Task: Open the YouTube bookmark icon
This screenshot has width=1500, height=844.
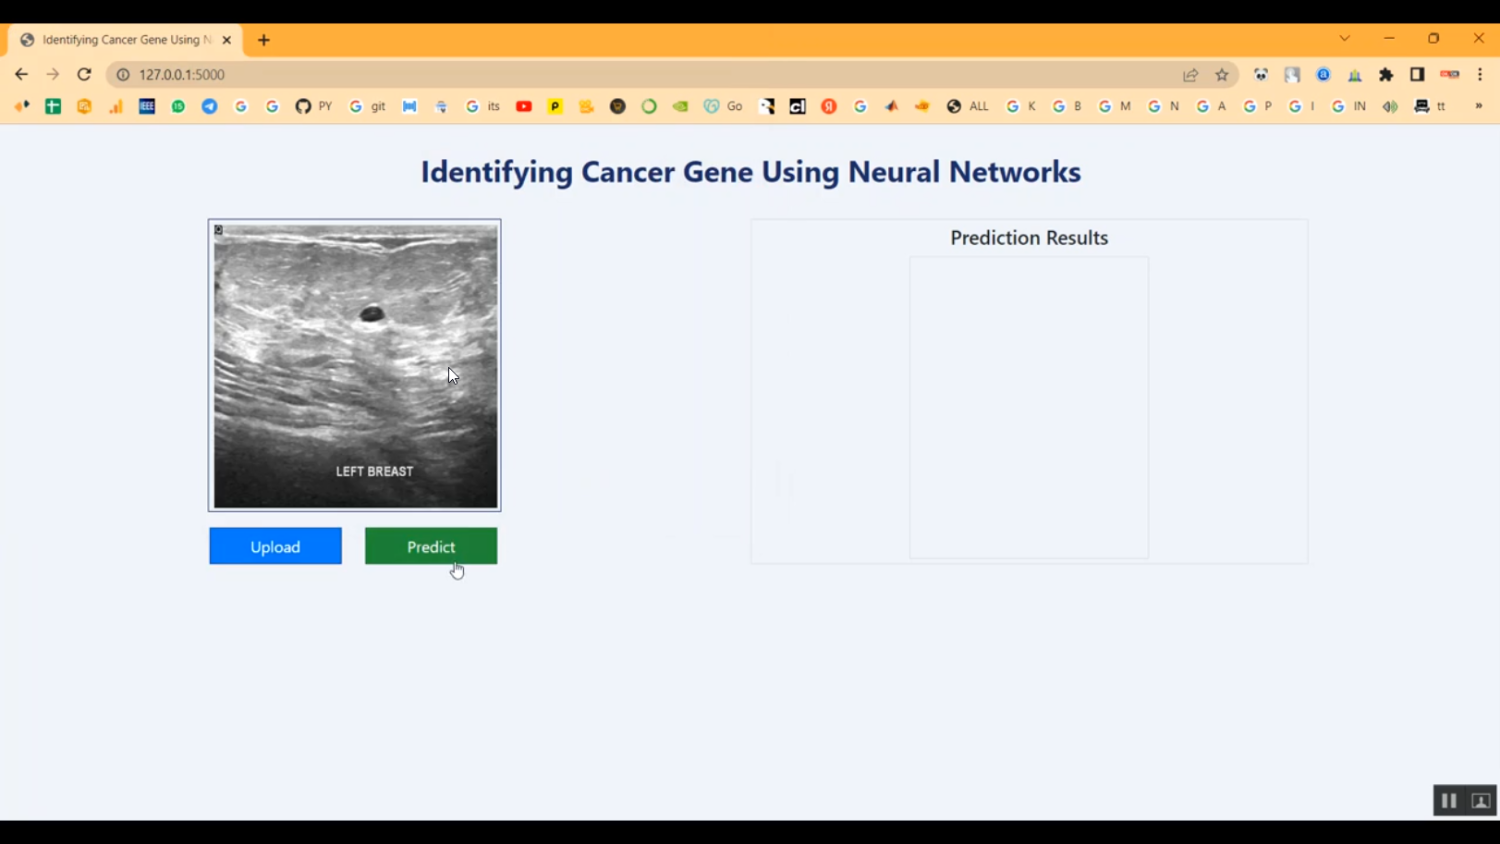Action: 524,106
